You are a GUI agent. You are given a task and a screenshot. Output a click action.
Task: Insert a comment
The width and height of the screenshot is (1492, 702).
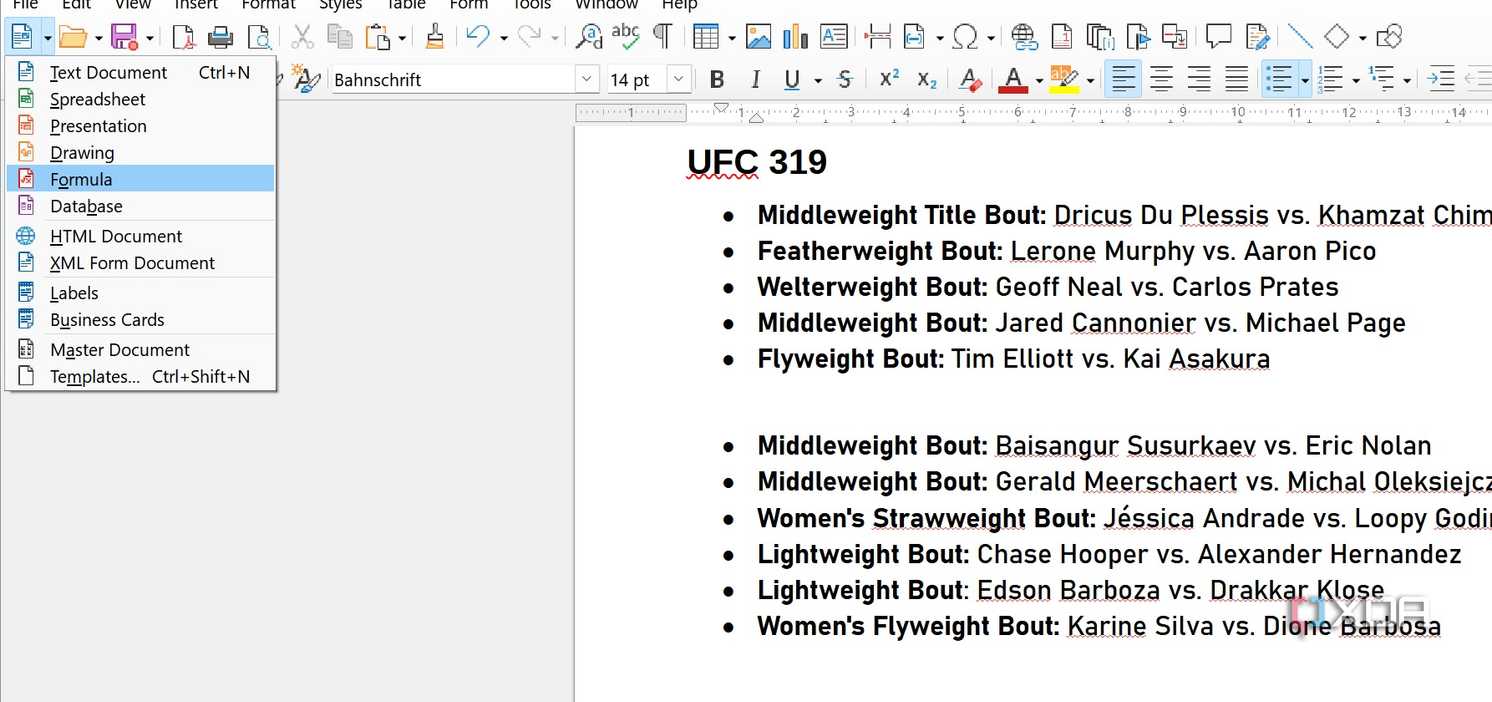coord(1218,38)
